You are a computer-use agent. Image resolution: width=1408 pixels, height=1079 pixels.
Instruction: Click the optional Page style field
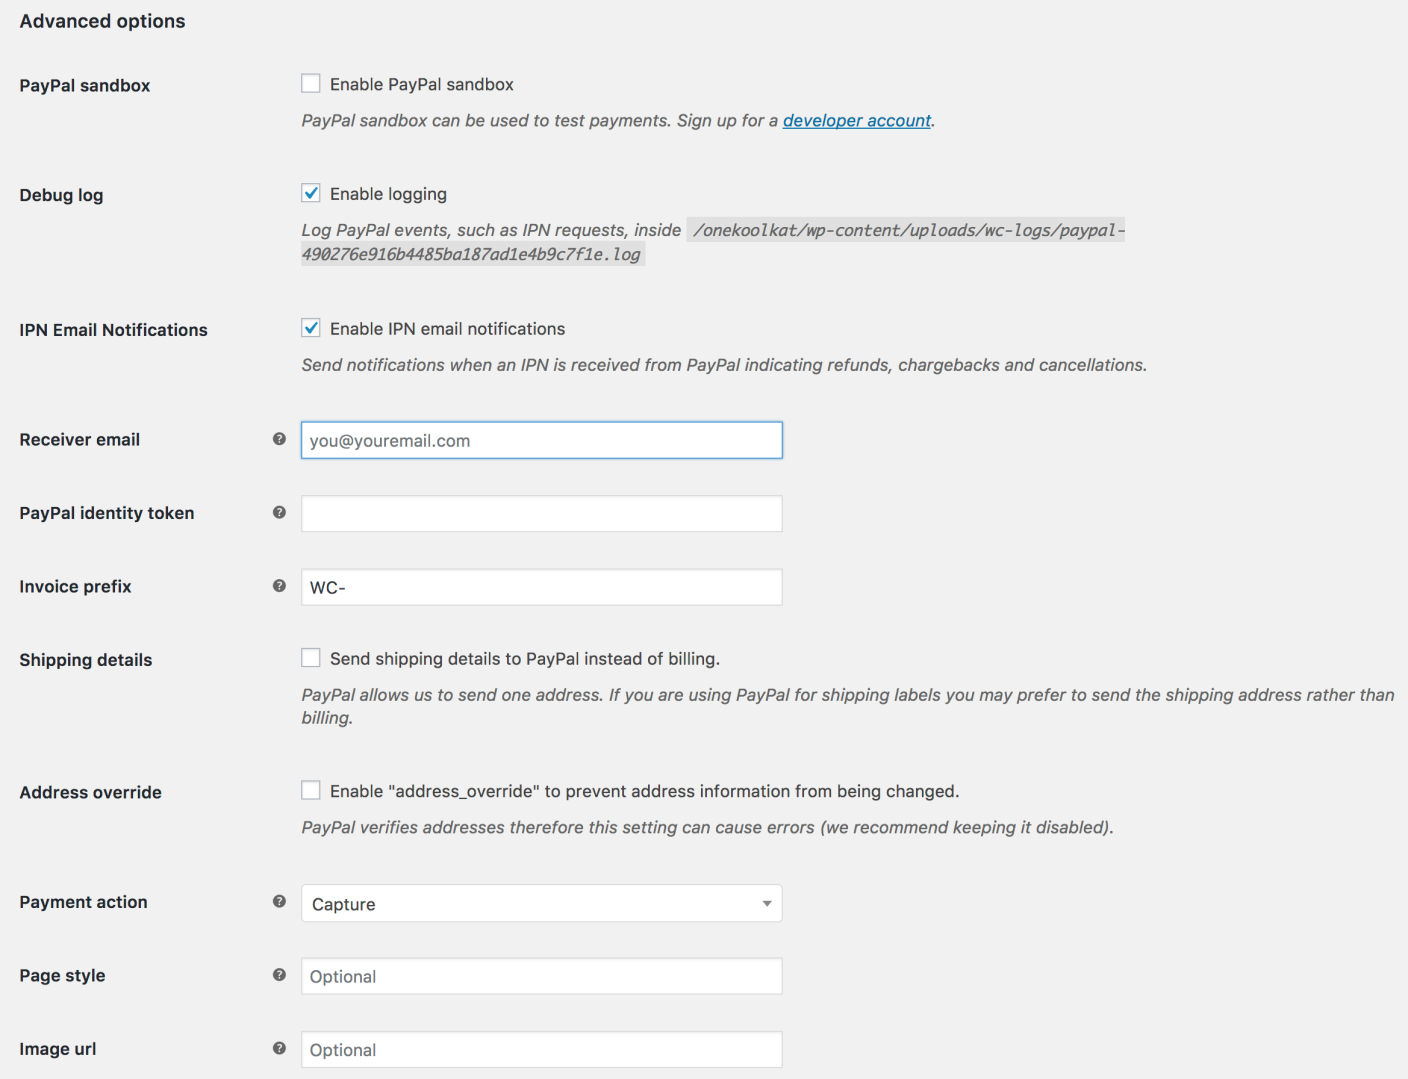click(x=541, y=976)
